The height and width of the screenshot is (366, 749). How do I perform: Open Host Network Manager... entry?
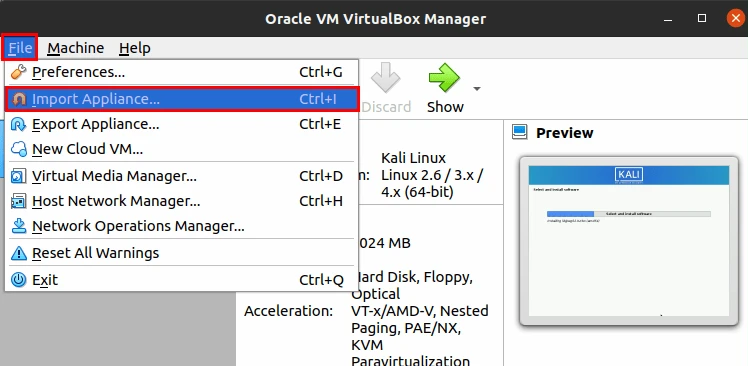(x=182, y=201)
